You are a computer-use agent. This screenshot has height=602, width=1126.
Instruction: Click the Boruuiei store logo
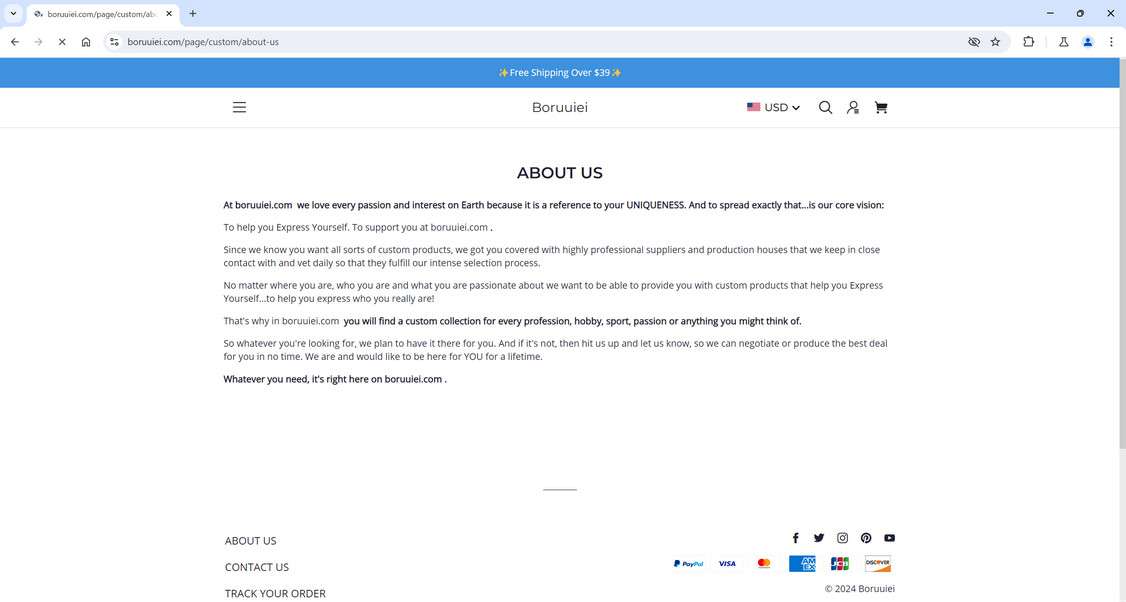coord(559,107)
